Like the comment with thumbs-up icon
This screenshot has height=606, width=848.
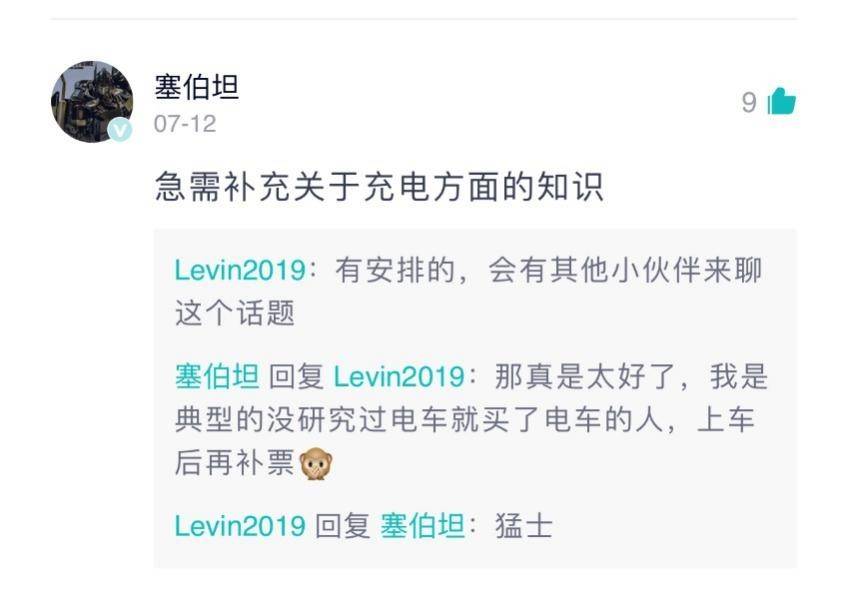tap(782, 101)
